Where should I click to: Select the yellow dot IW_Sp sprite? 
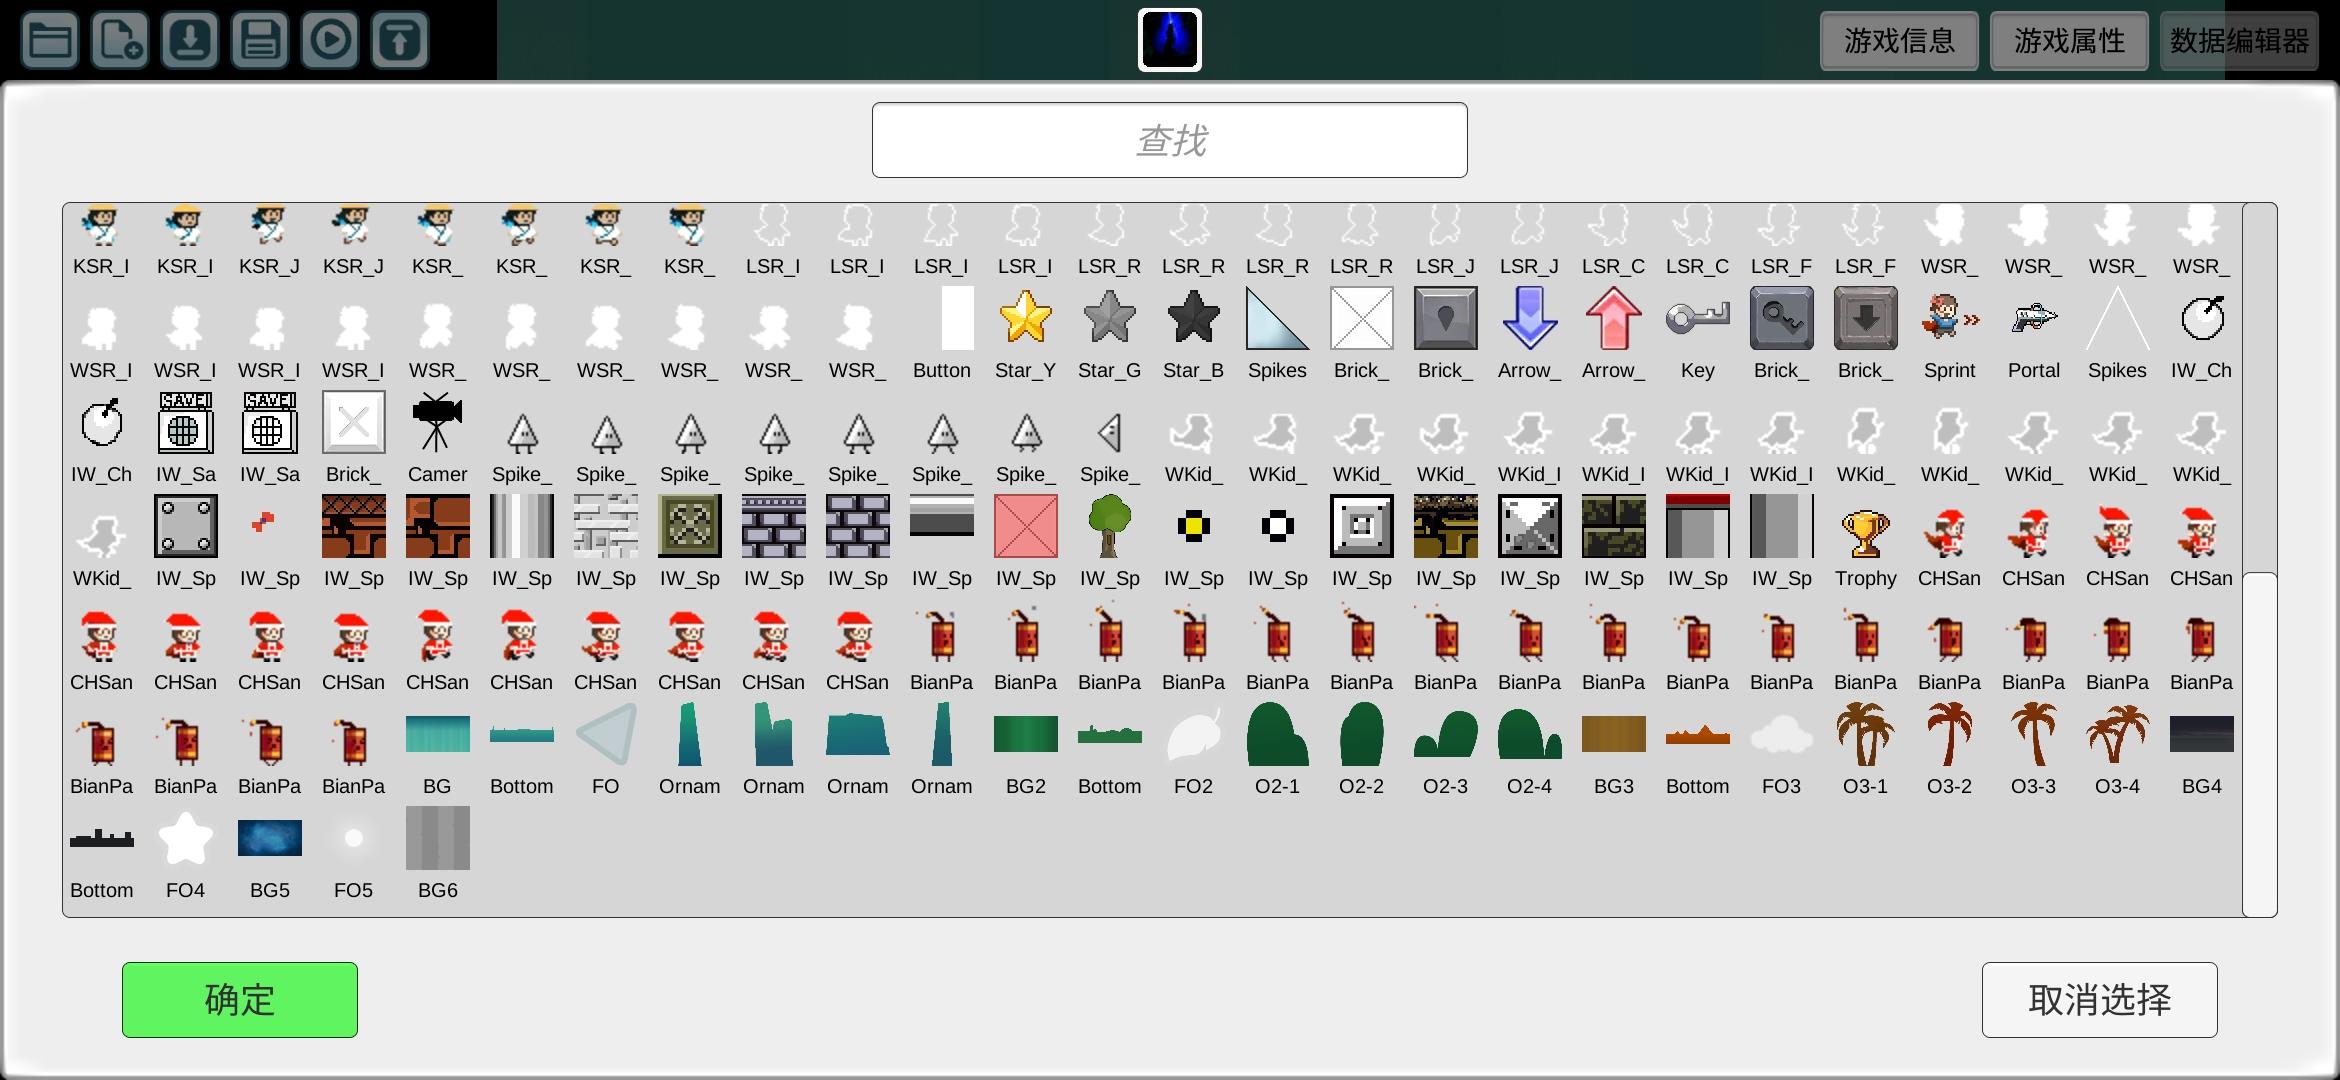[1194, 526]
